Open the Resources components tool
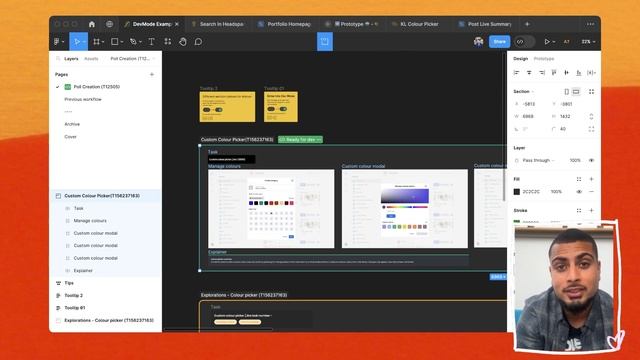 [168, 42]
